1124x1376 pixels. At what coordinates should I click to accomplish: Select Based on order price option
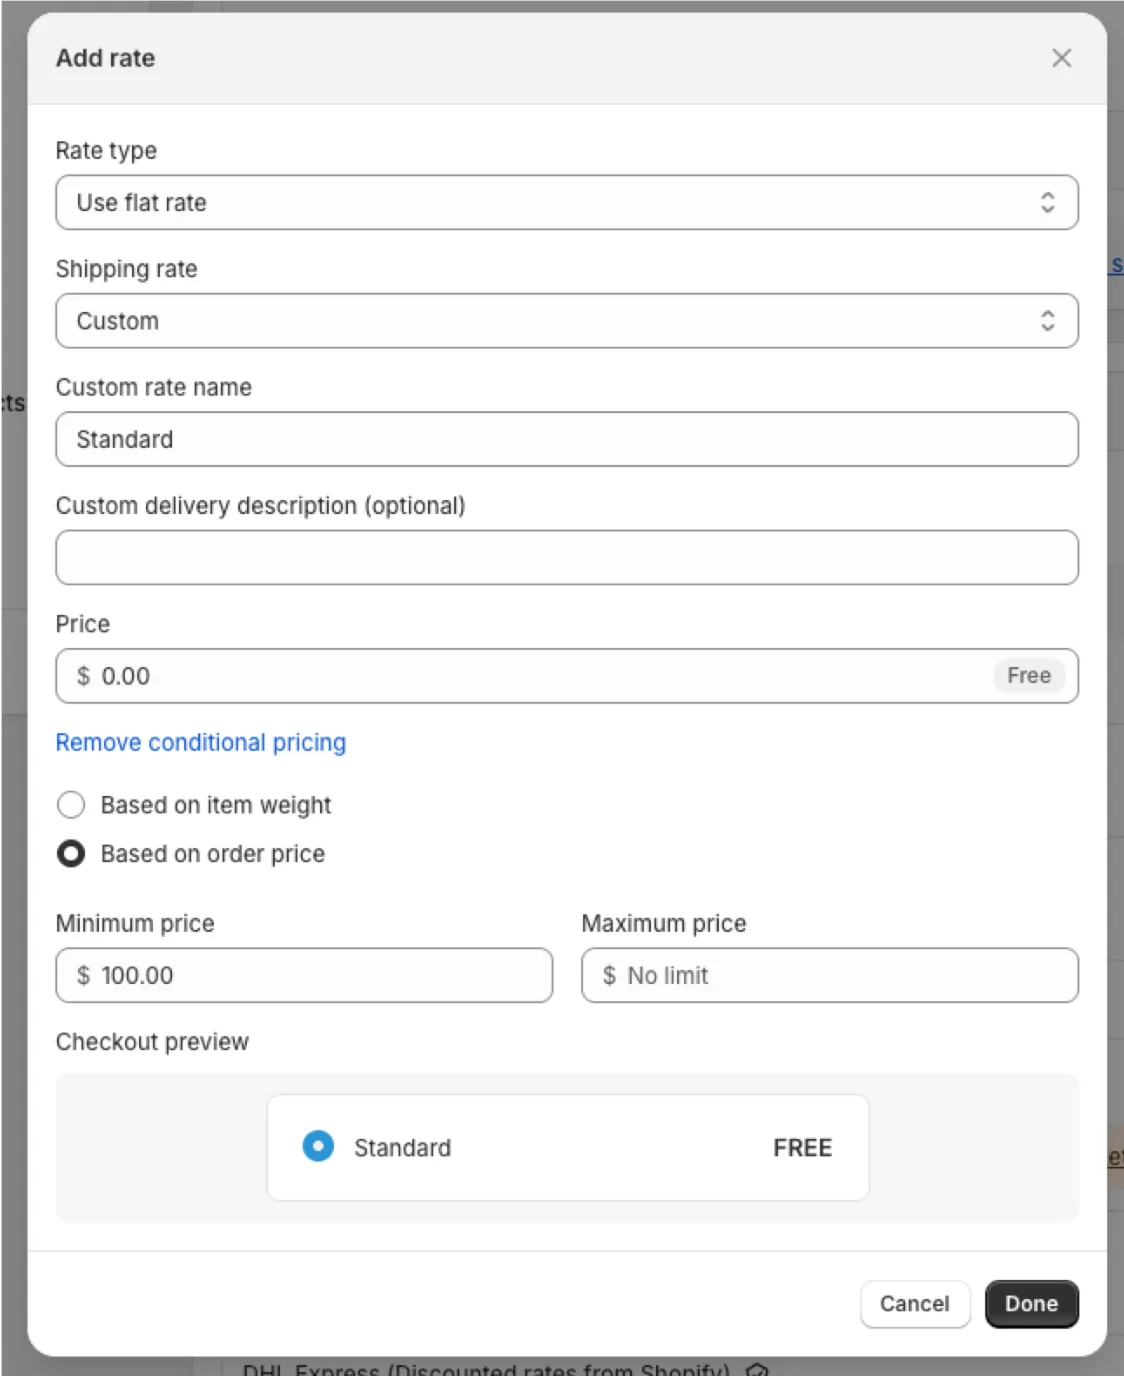click(x=71, y=854)
